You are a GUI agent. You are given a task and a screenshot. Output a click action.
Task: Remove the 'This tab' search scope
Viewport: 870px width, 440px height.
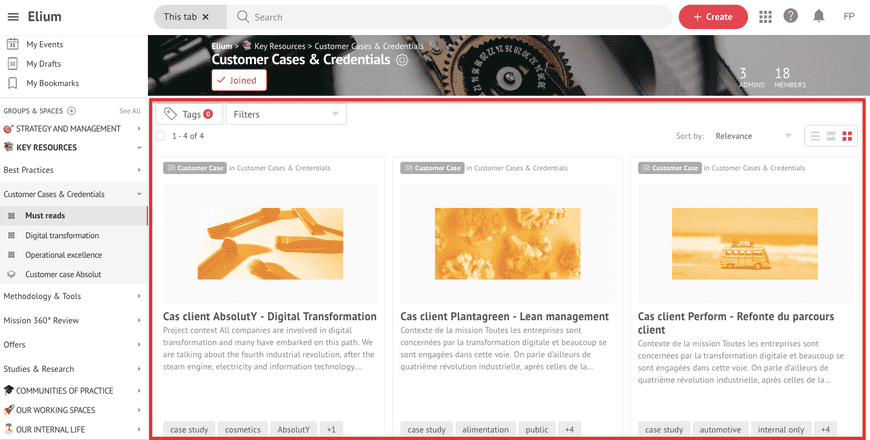pyautogui.click(x=205, y=17)
